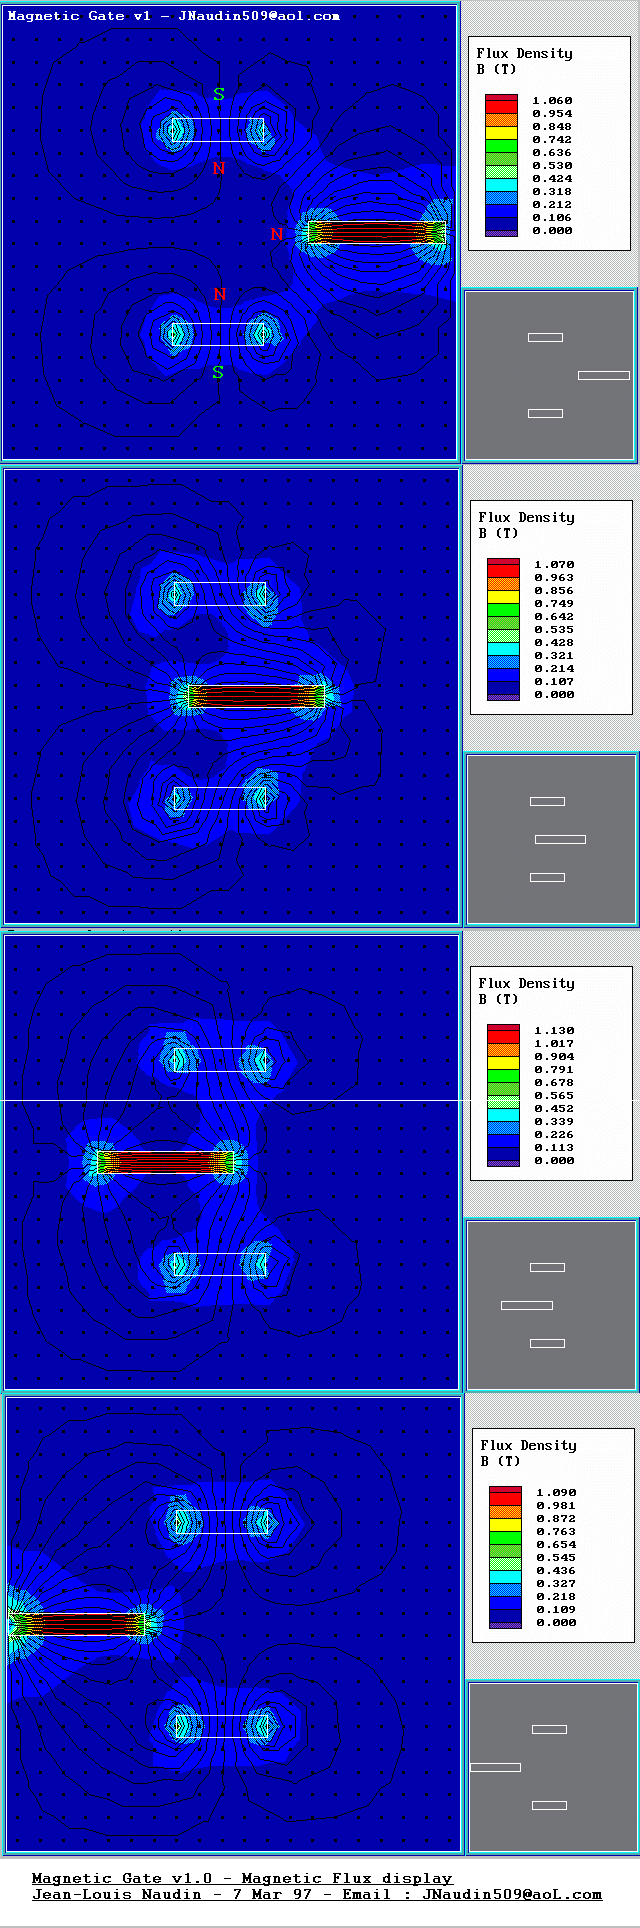Click the 0.954 legend value
The height and width of the screenshot is (1928, 640).
pyautogui.click(x=552, y=114)
